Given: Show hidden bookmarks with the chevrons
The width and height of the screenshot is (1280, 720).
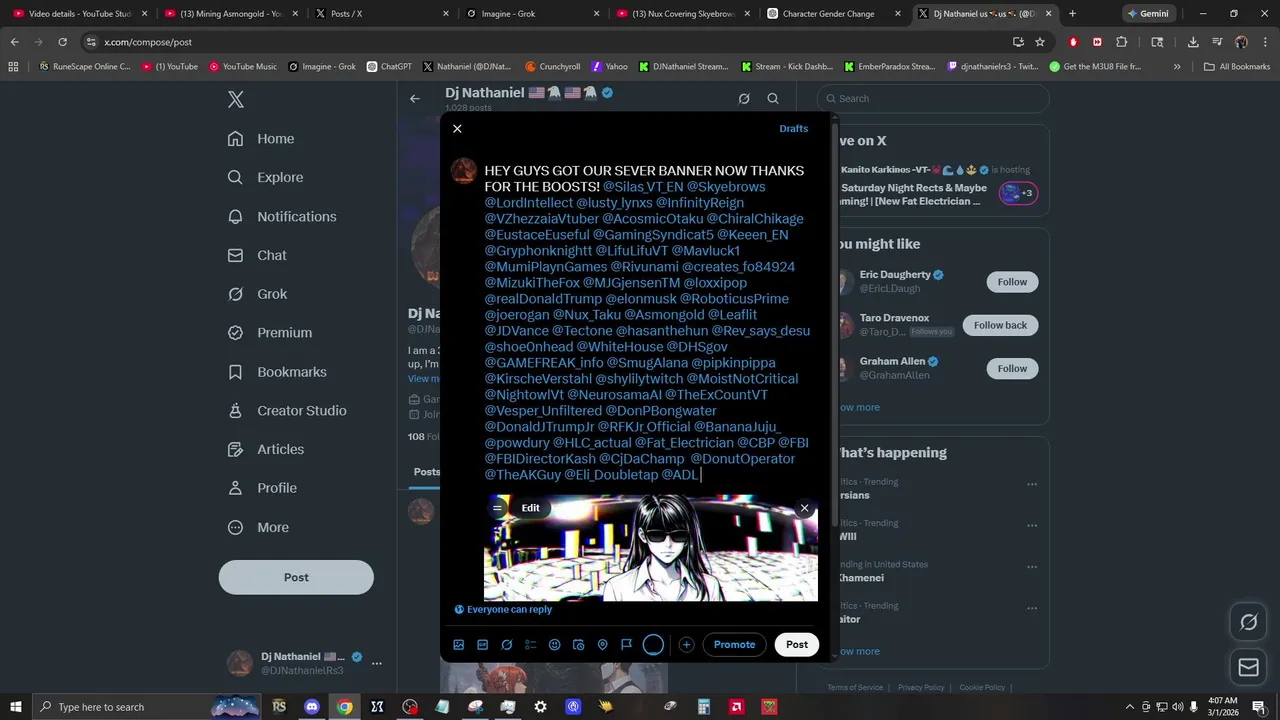Looking at the screenshot, I should [1177, 67].
